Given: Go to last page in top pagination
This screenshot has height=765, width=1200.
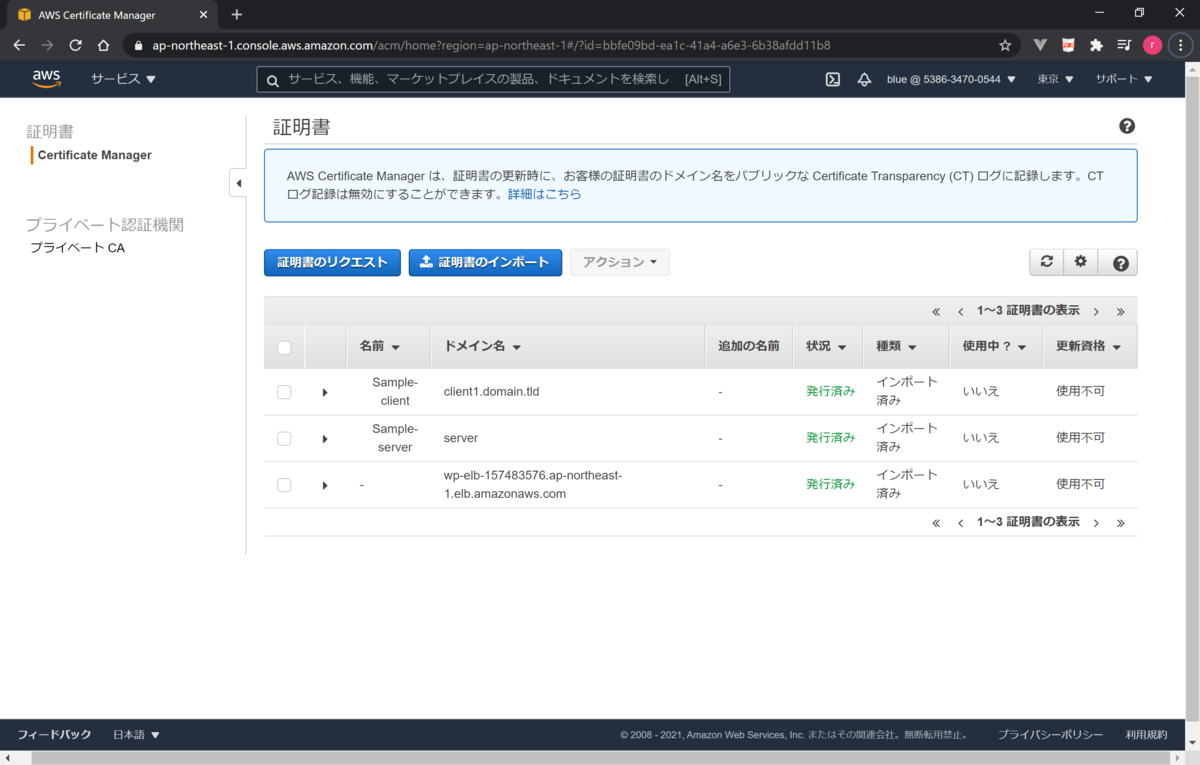Looking at the screenshot, I should click(1120, 311).
